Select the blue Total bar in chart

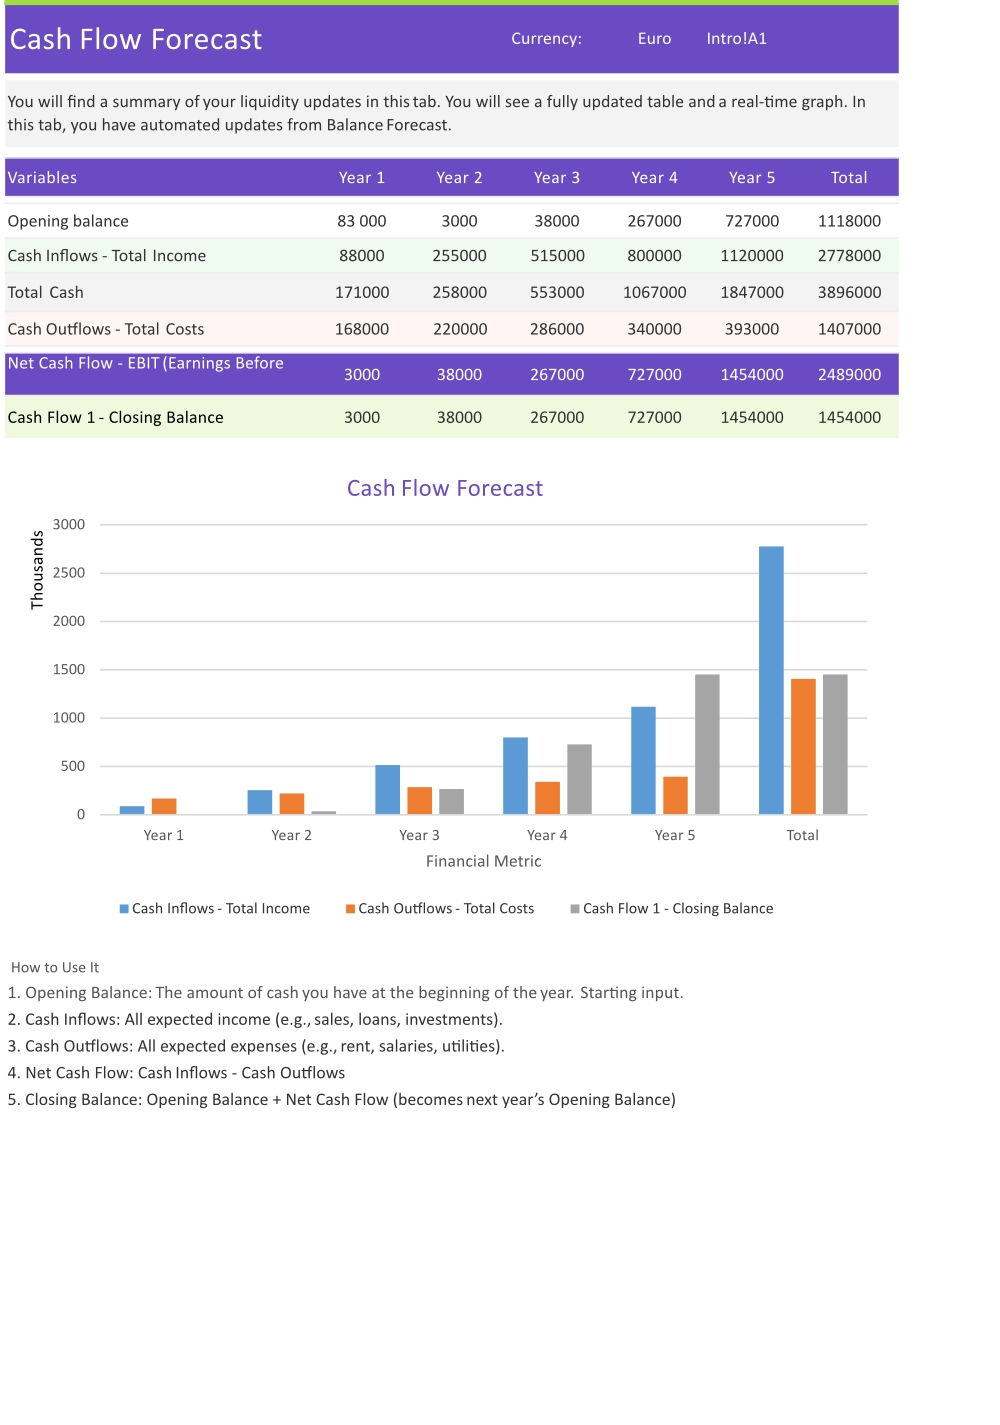tap(771, 680)
